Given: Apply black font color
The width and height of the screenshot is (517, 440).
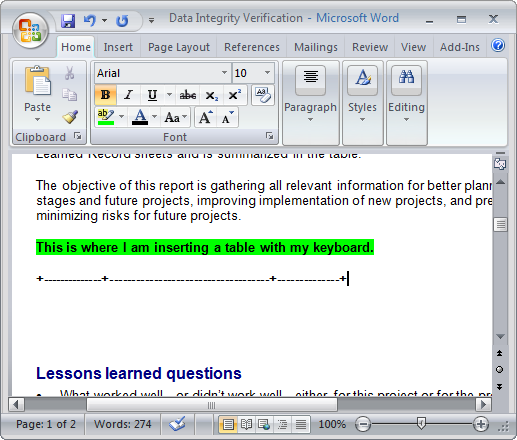Looking at the screenshot, I should click(x=140, y=117).
